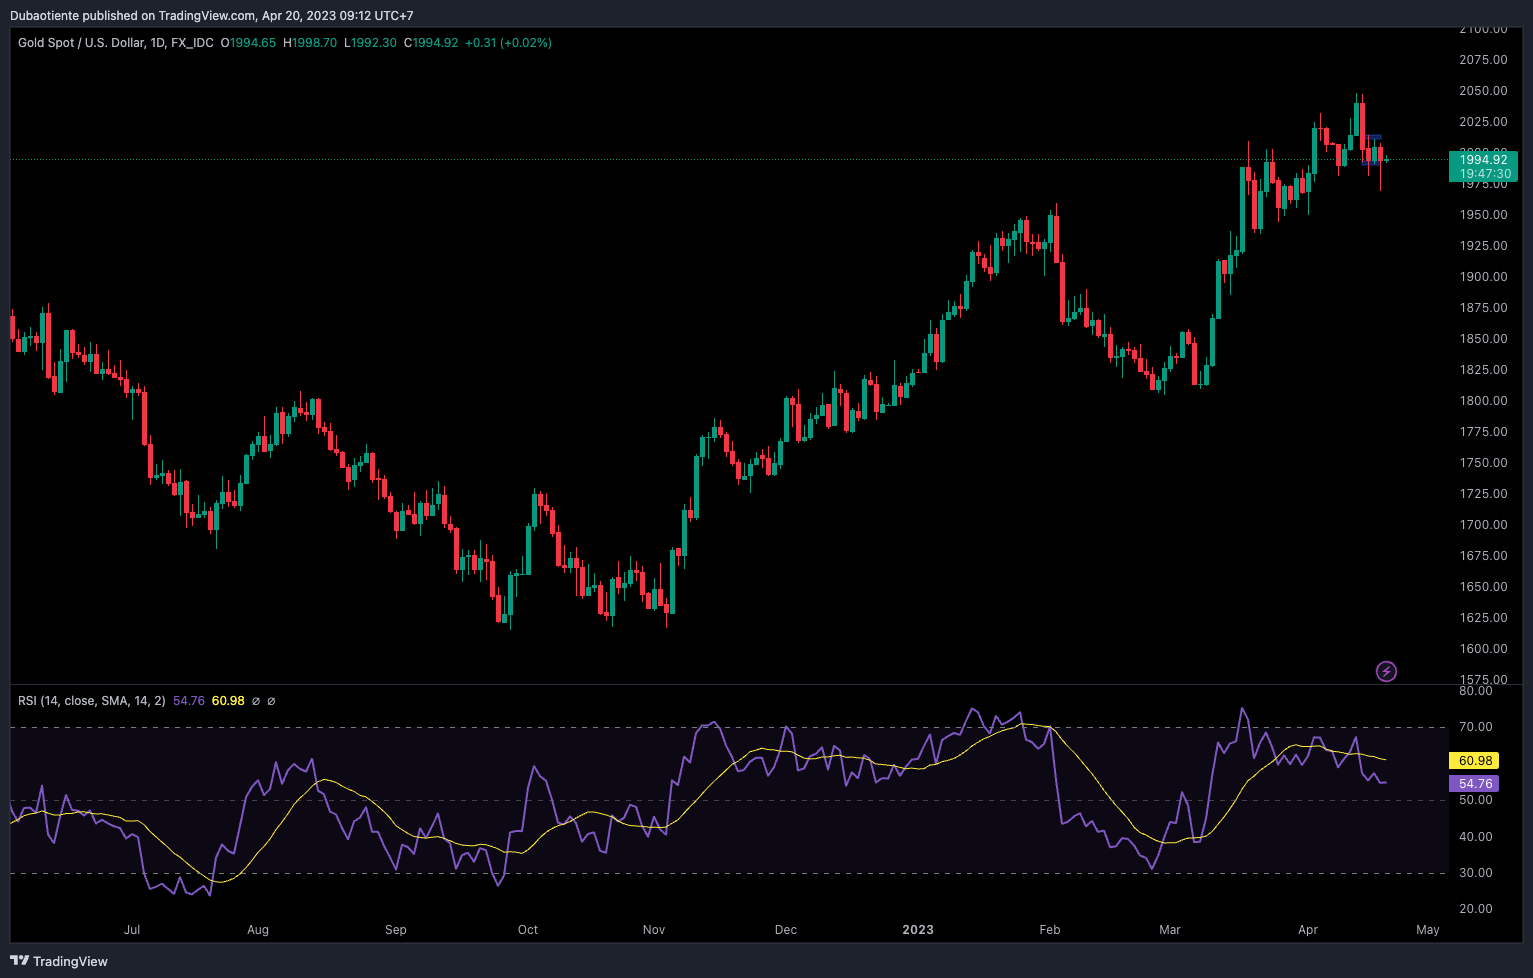Click the 30.00 label on the RSI scale
1533x978 pixels.
click(x=1476, y=873)
